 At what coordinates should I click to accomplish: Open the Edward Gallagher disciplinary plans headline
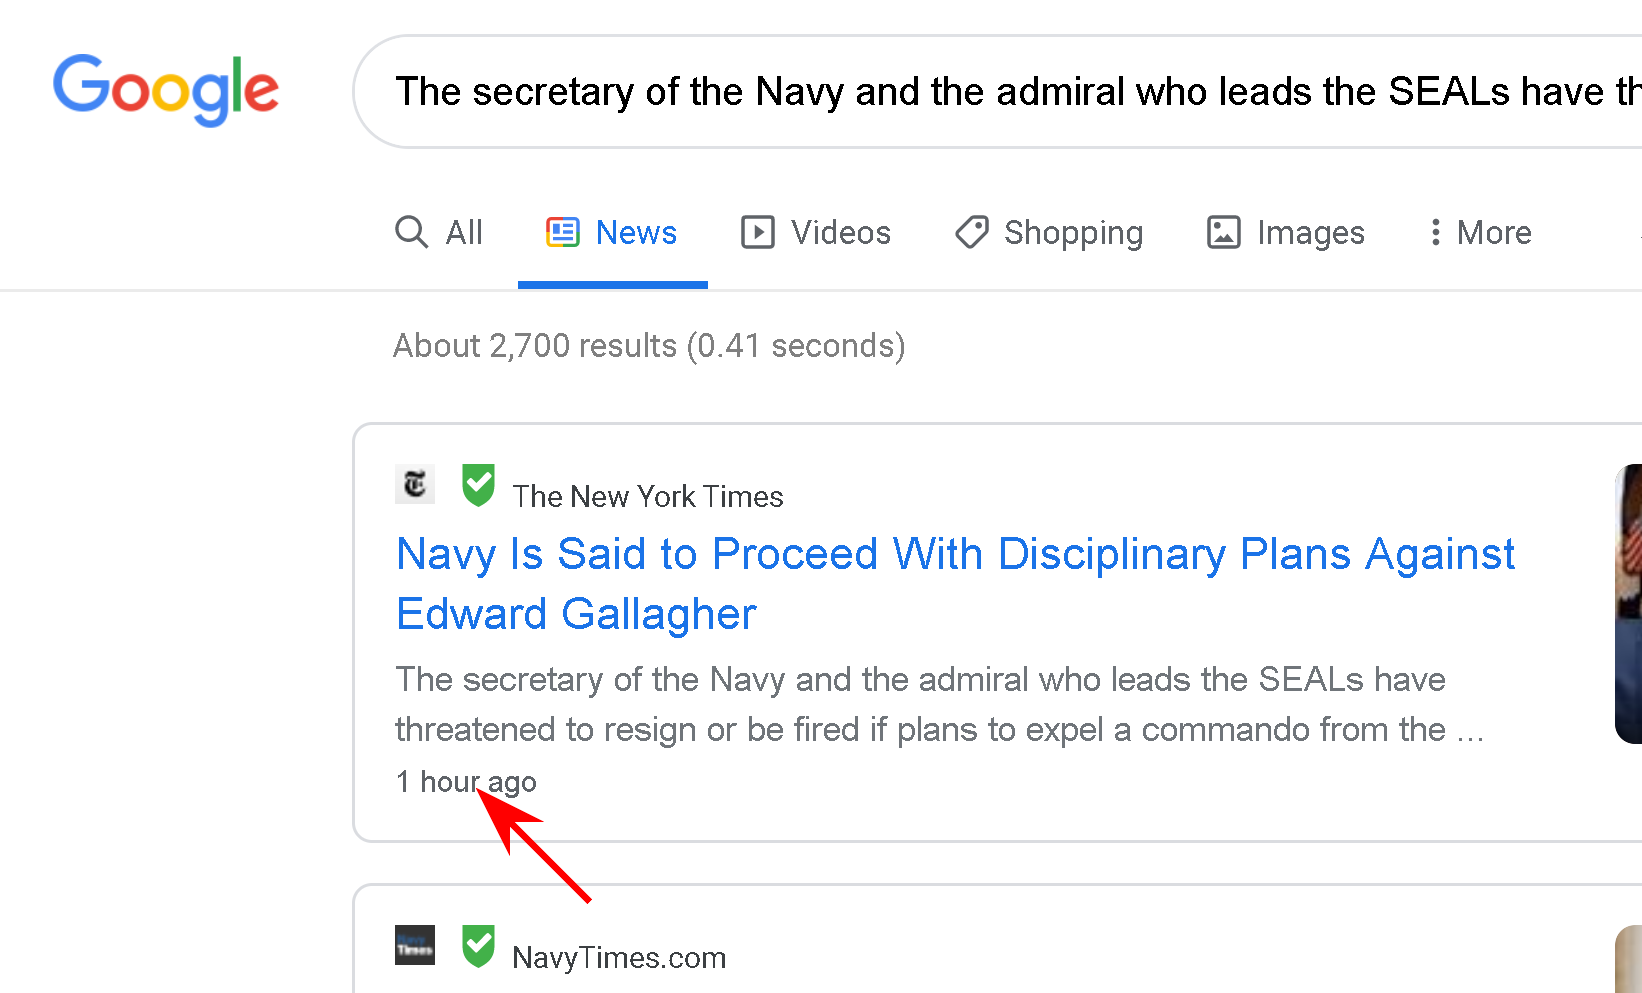(955, 584)
